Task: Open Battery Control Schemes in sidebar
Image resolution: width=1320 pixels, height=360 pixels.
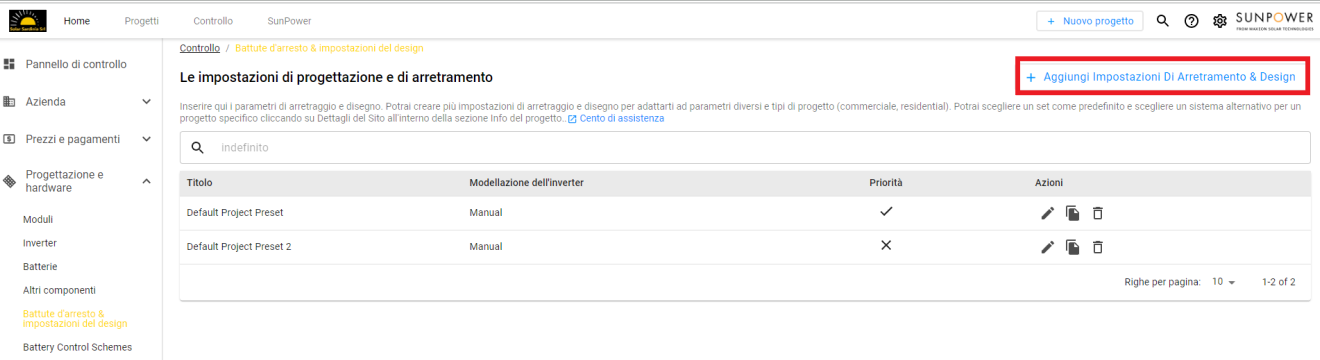Action: coord(77,348)
